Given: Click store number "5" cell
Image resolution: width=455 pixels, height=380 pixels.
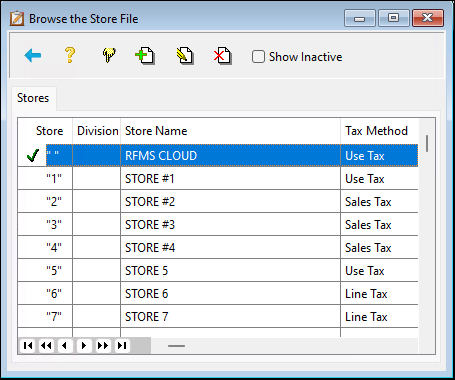Looking at the screenshot, I should [x=45, y=271].
